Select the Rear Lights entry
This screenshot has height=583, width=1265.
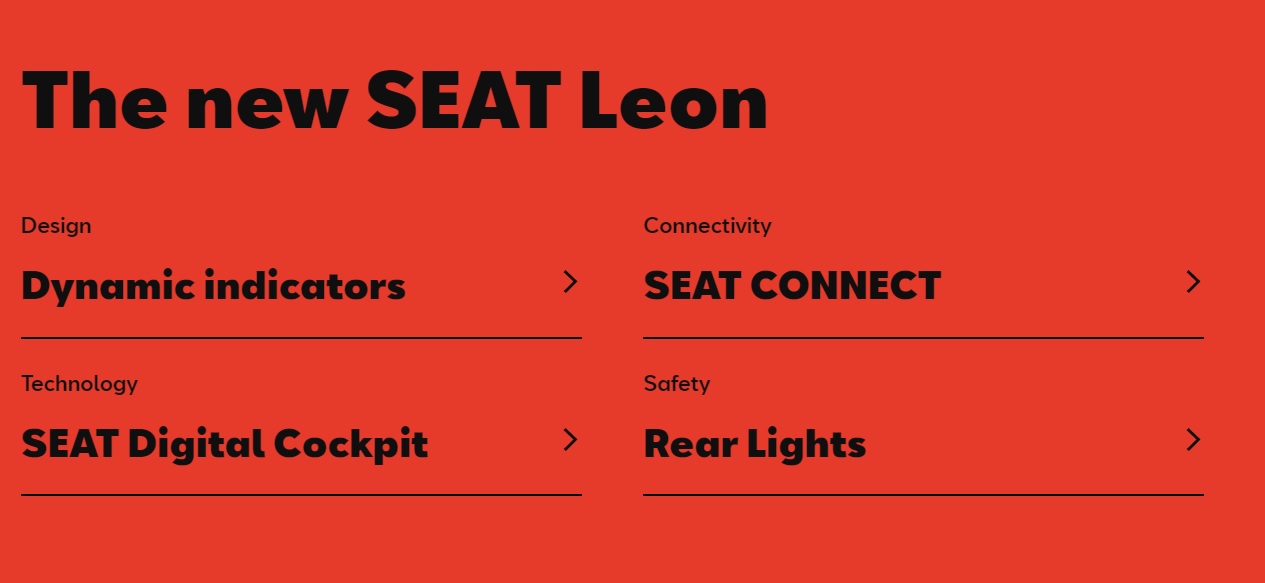click(x=755, y=444)
